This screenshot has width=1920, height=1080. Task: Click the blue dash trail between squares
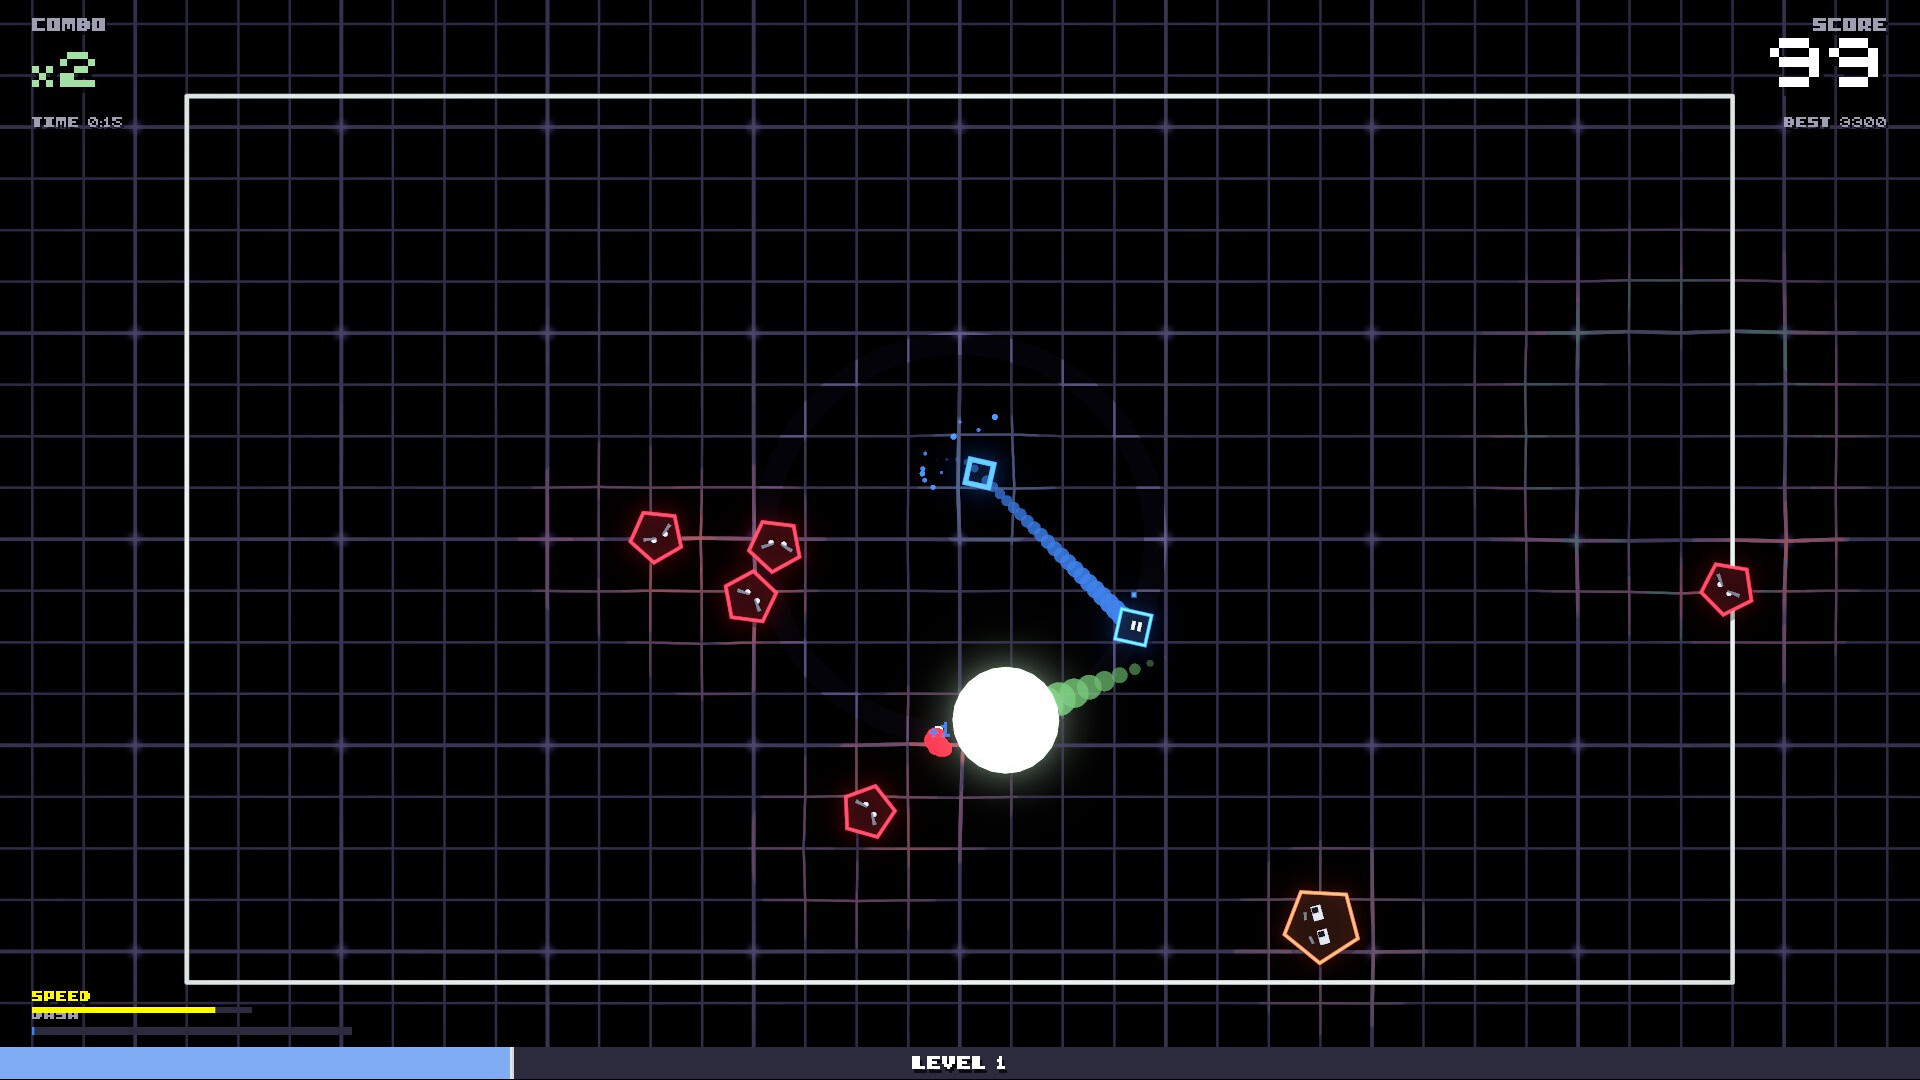point(1057,550)
